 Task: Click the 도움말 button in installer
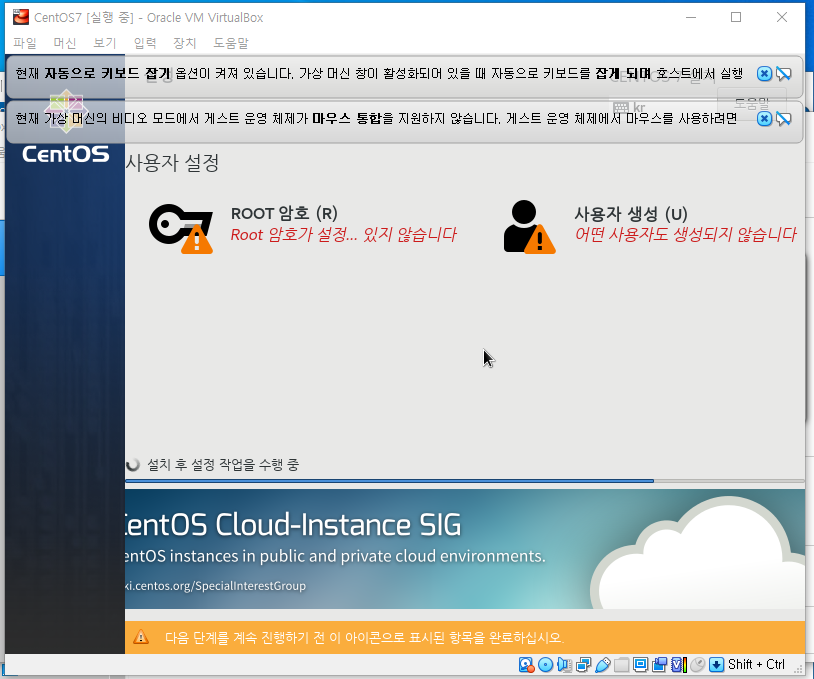(x=752, y=102)
